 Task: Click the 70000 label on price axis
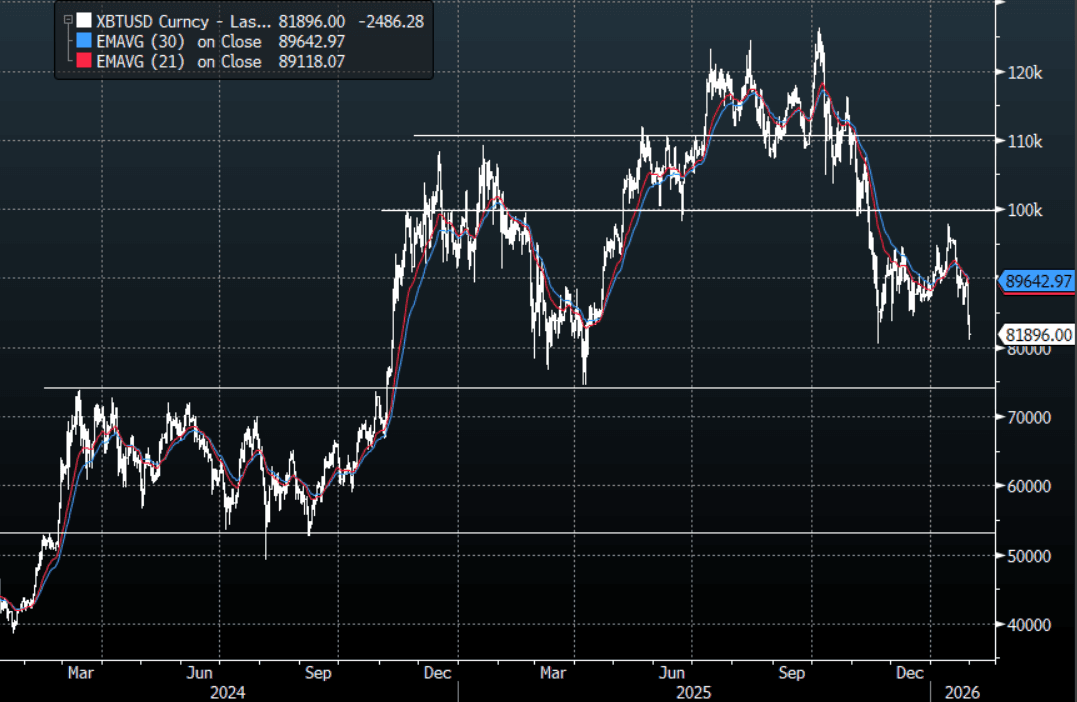coord(1030,418)
